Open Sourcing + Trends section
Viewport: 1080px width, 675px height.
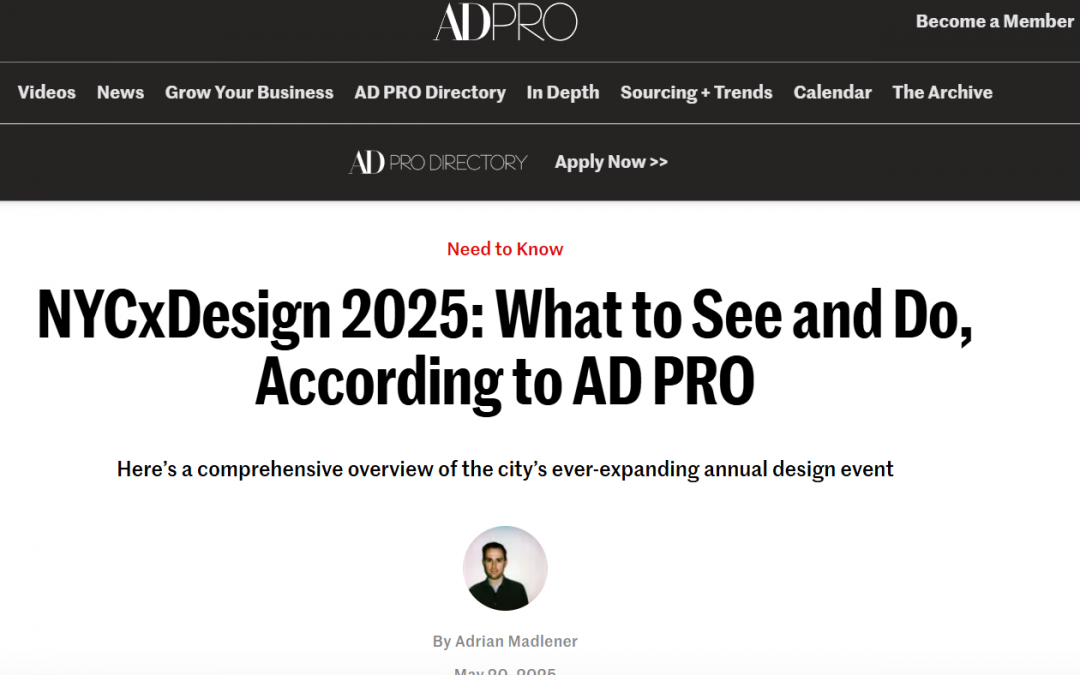696,92
